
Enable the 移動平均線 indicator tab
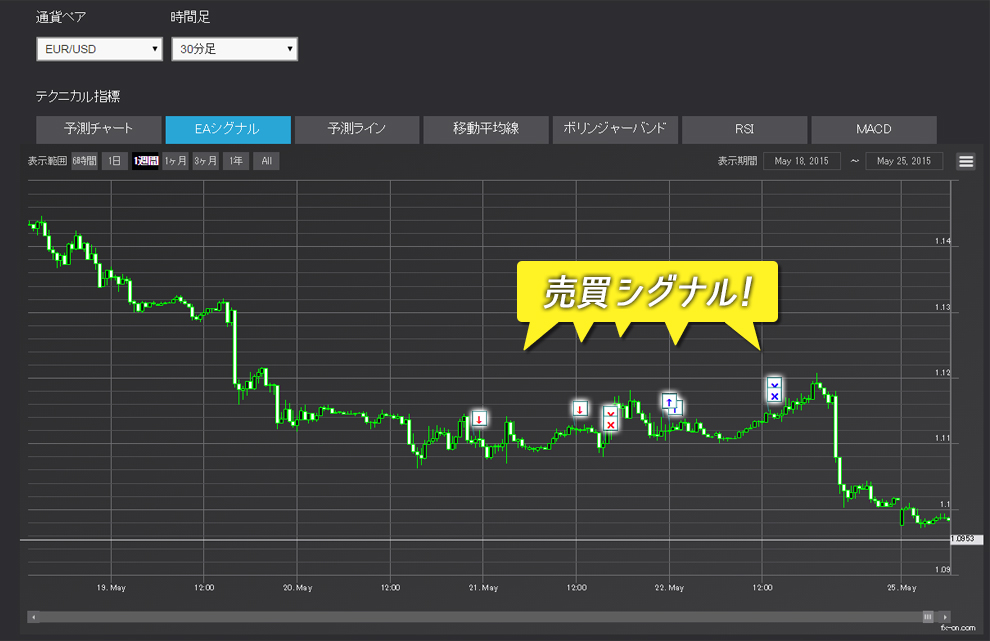486,129
